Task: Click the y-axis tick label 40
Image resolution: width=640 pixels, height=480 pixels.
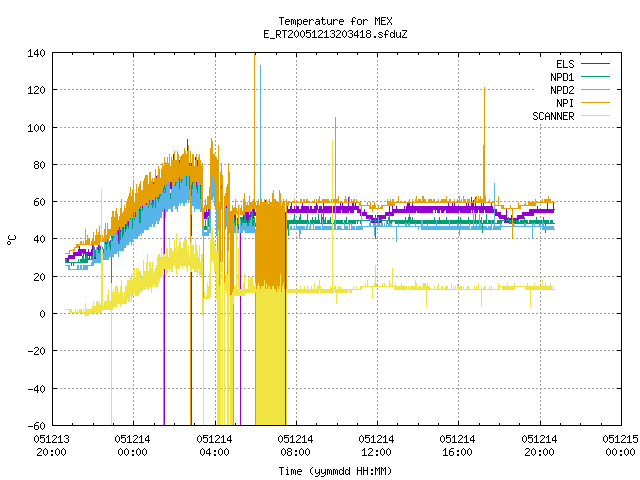Action: [x=39, y=239]
